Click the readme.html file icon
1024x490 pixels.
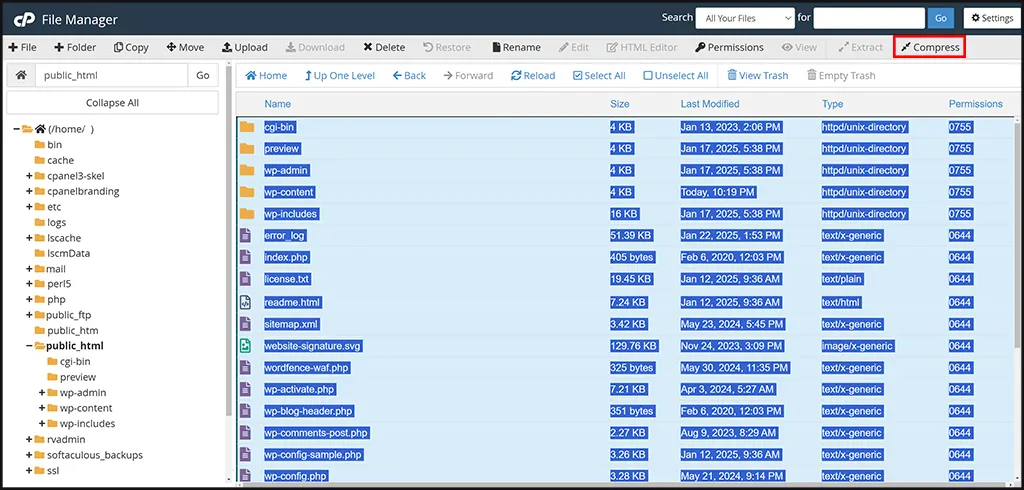[x=246, y=302]
